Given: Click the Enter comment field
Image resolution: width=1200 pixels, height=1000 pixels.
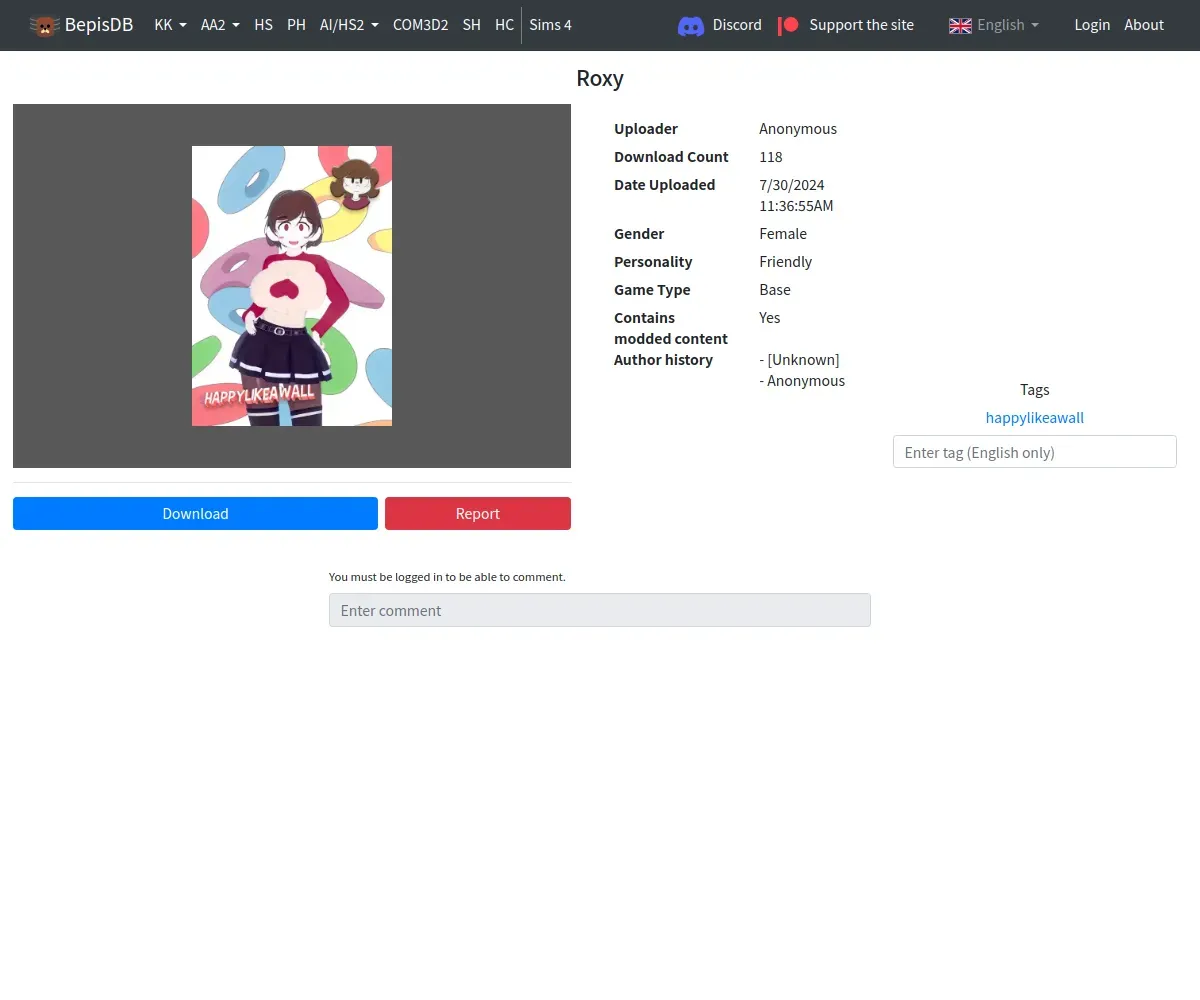Looking at the screenshot, I should click(x=600, y=610).
